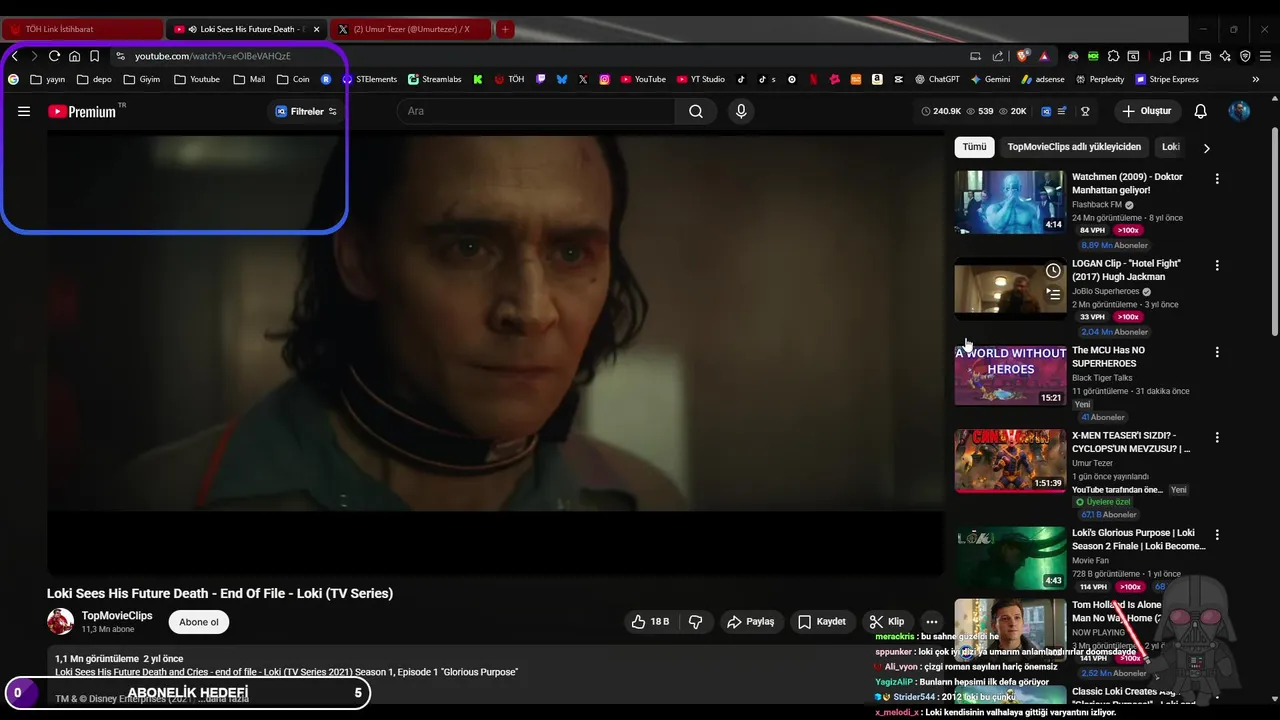The width and height of the screenshot is (1280, 720).
Task: Open the Watchmen Doktor Manhattan thumbnail
Action: pyautogui.click(x=1010, y=202)
